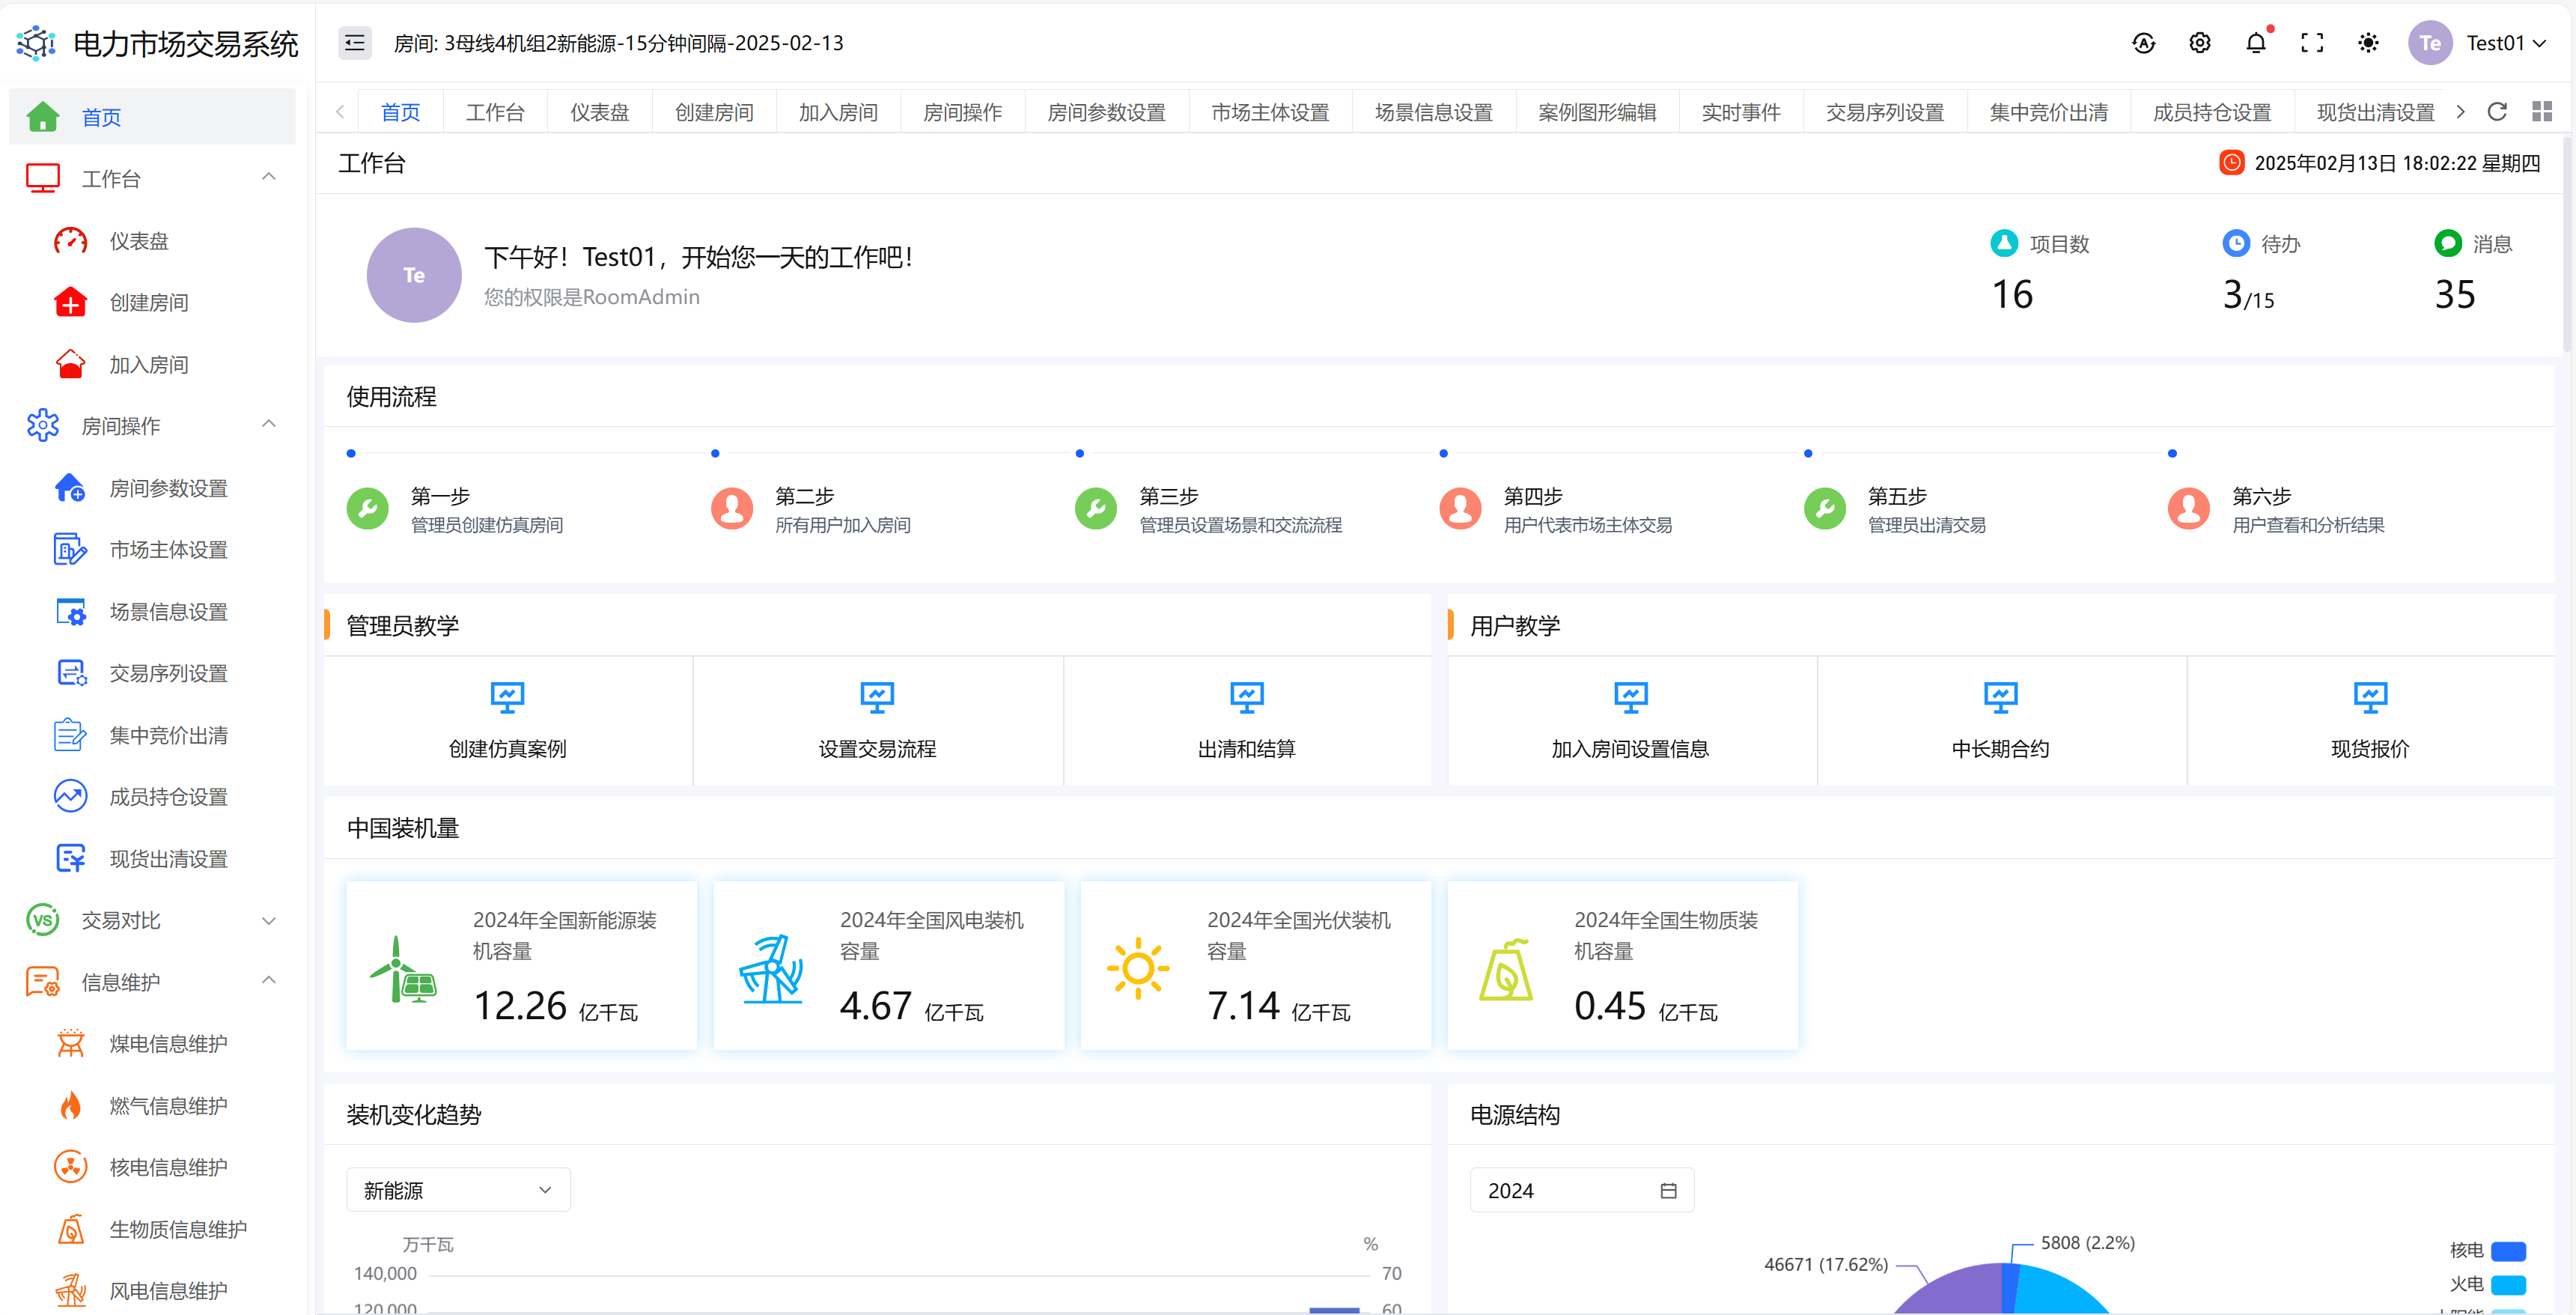Open the tab grid menu icon

click(x=2542, y=111)
